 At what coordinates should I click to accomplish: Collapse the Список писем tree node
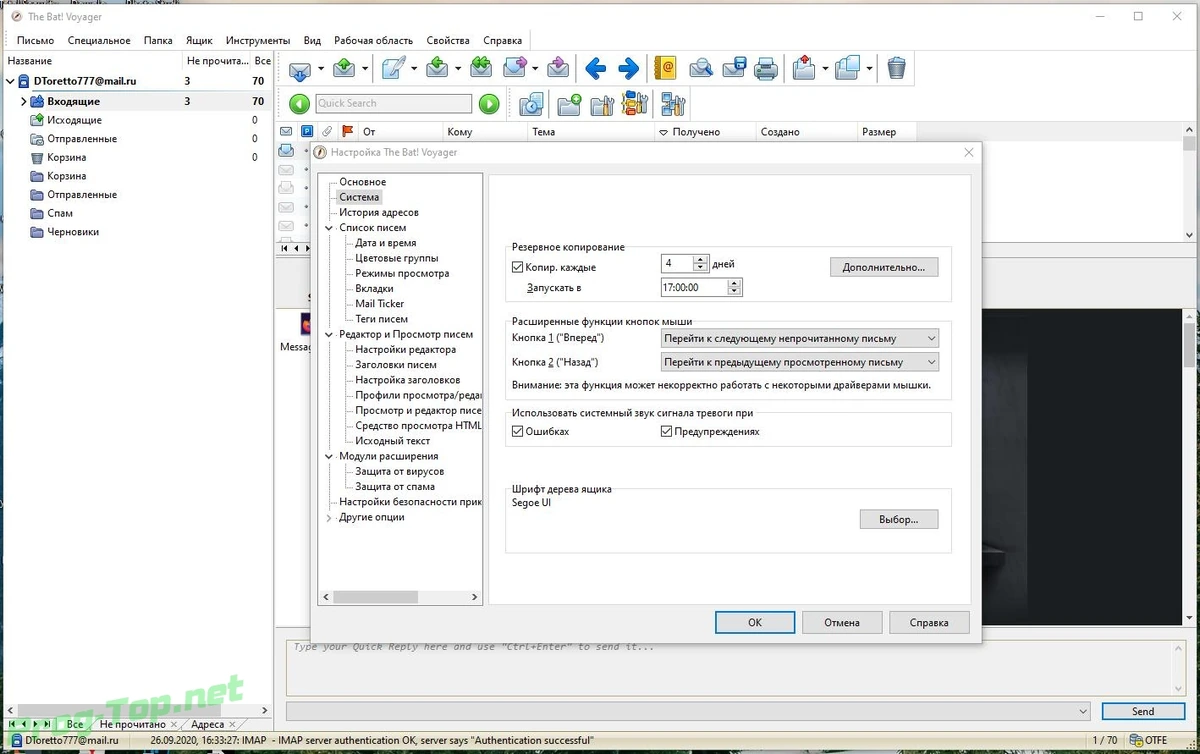point(329,228)
